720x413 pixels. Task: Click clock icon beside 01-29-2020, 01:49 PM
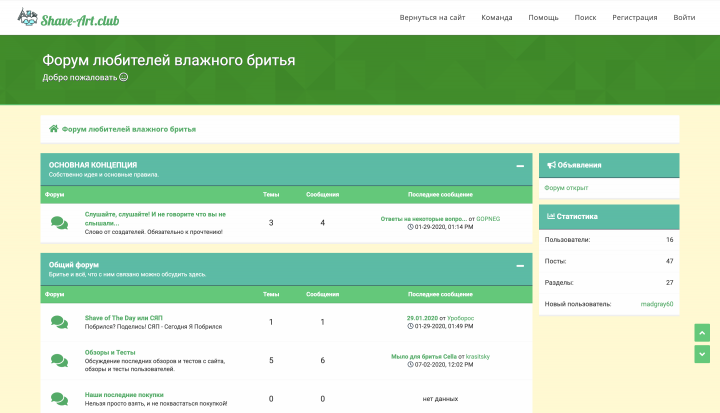410,326
